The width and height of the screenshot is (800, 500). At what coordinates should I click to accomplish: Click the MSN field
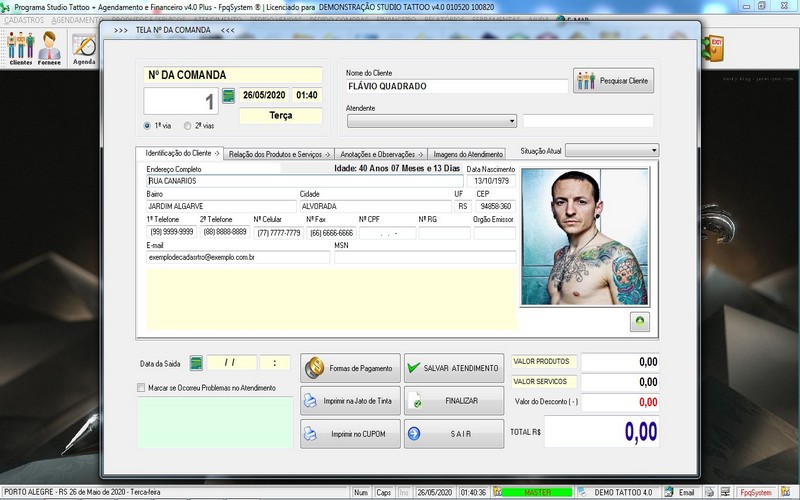pos(425,258)
